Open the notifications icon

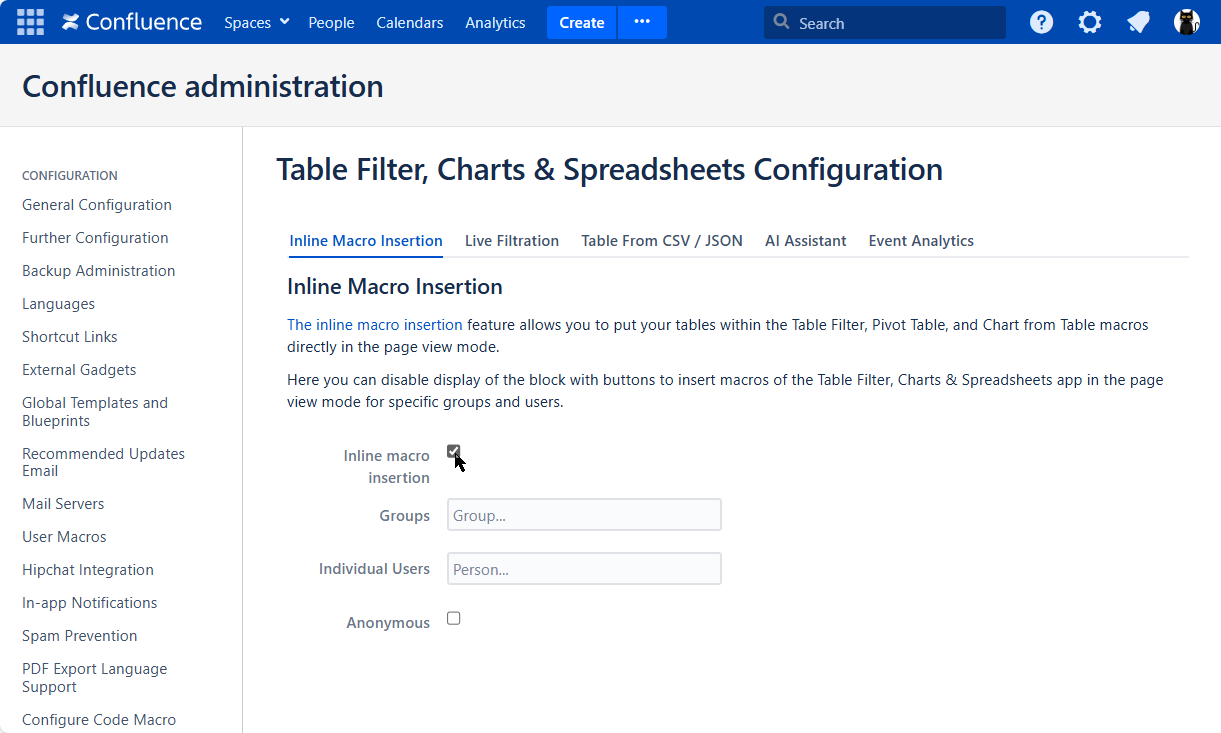click(1138, 22)
